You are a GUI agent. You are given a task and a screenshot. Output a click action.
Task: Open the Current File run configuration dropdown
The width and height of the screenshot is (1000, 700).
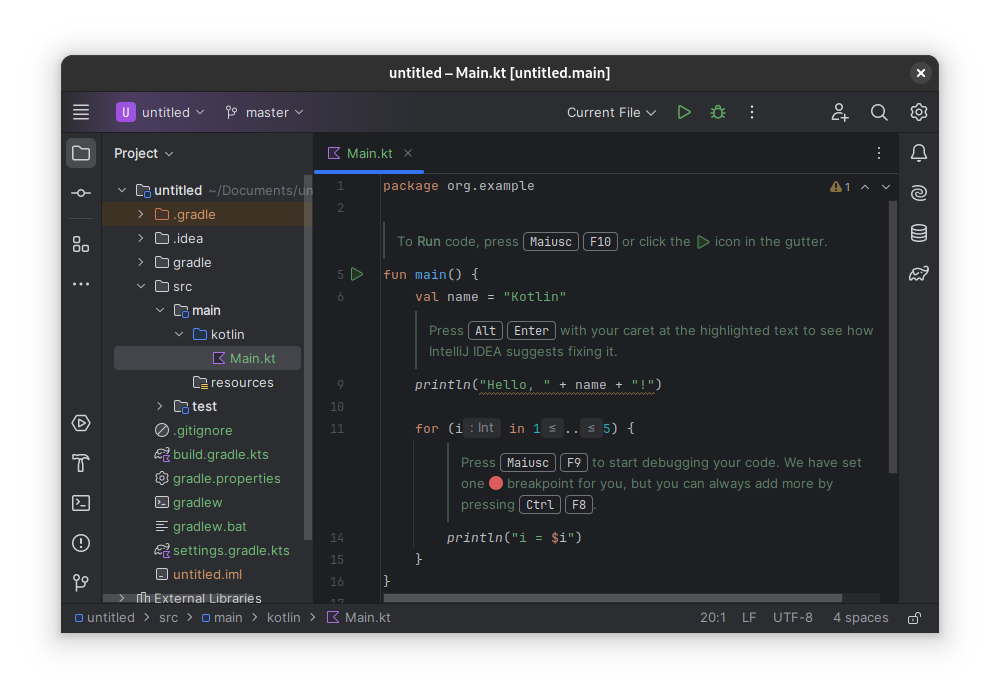[611, 112]
